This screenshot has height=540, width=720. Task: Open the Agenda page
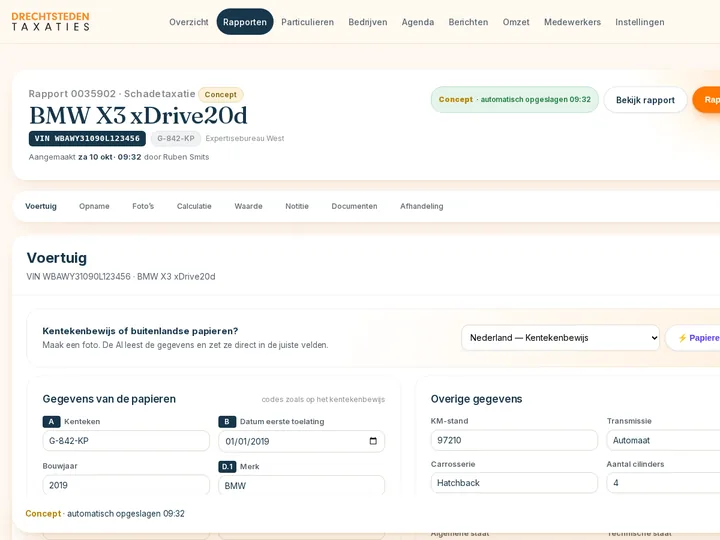(x=417, y=22)
